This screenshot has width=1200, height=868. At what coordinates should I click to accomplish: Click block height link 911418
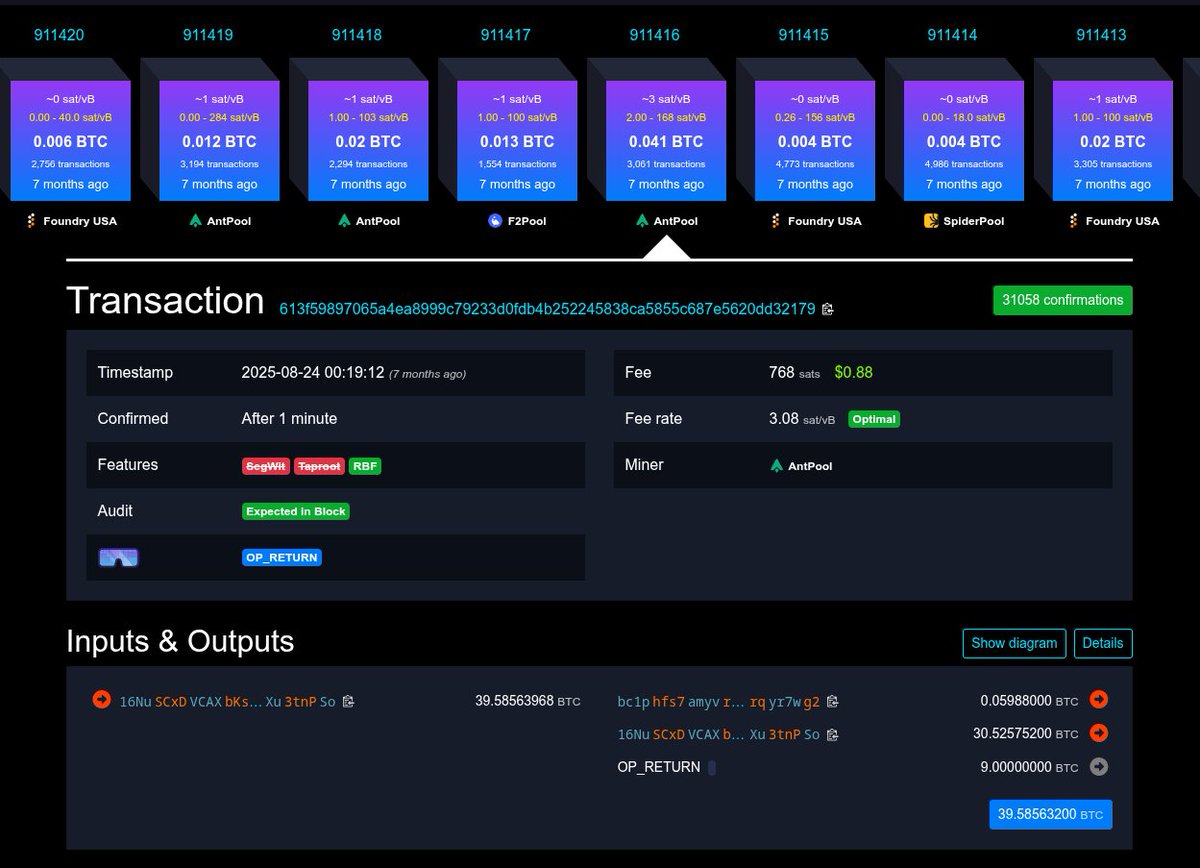point(357,35)
